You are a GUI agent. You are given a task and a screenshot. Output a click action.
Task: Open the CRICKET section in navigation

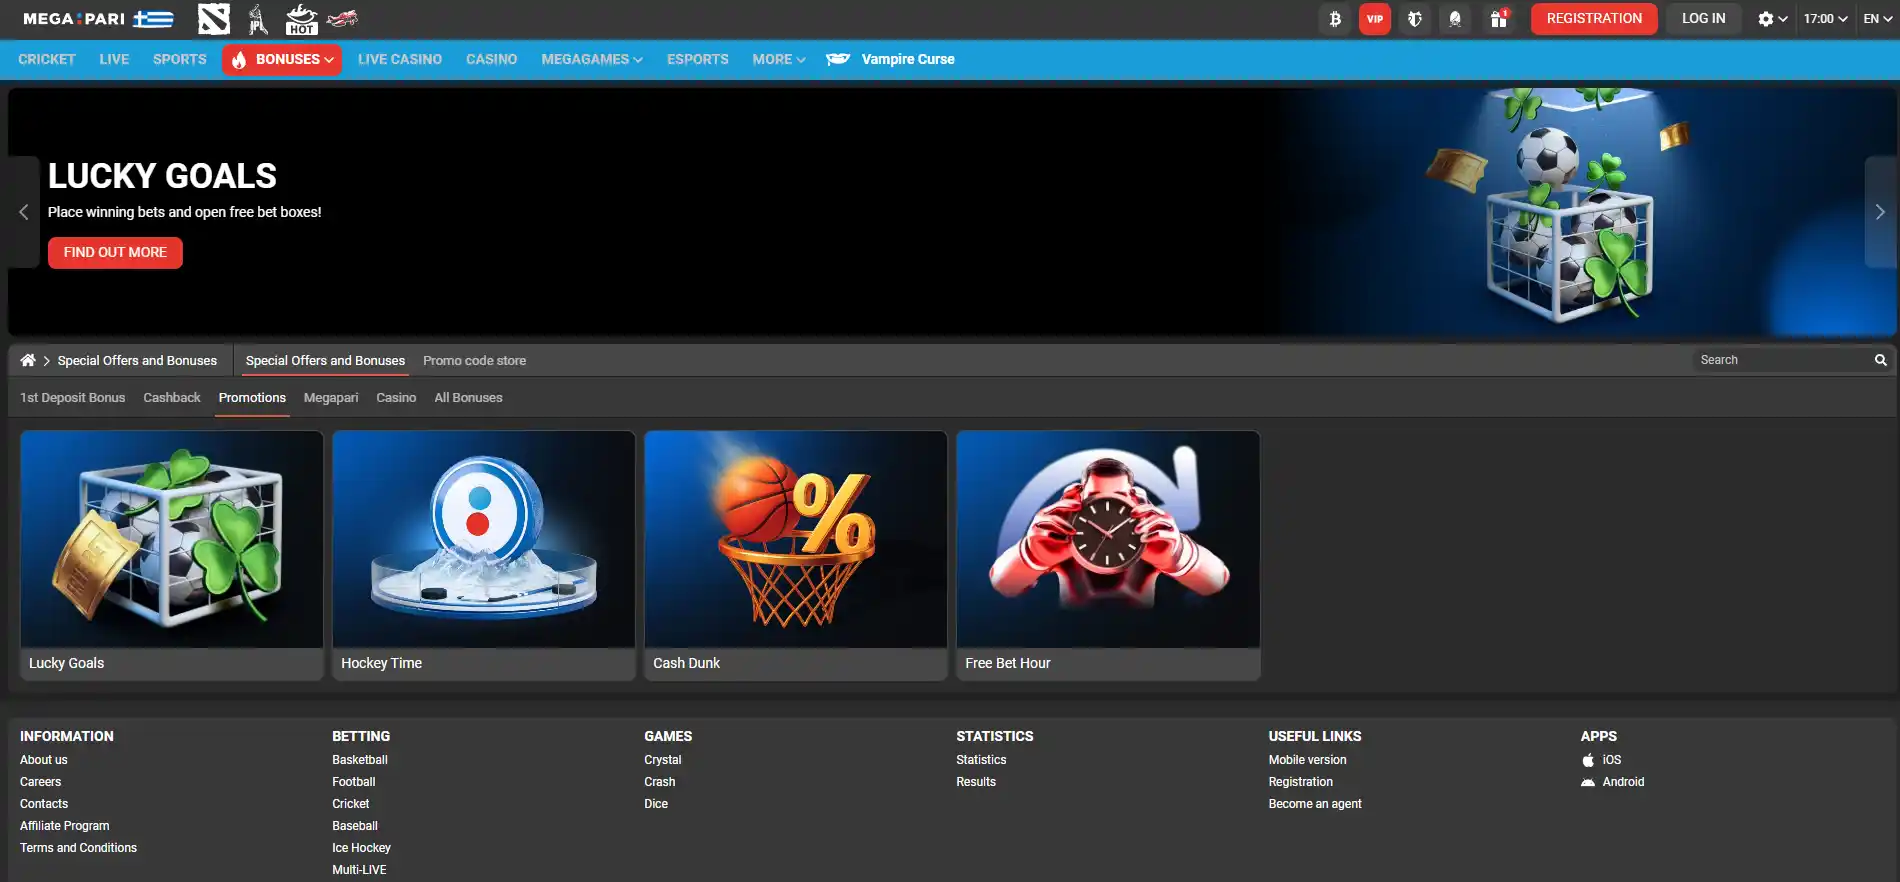[x=47, y=59]
